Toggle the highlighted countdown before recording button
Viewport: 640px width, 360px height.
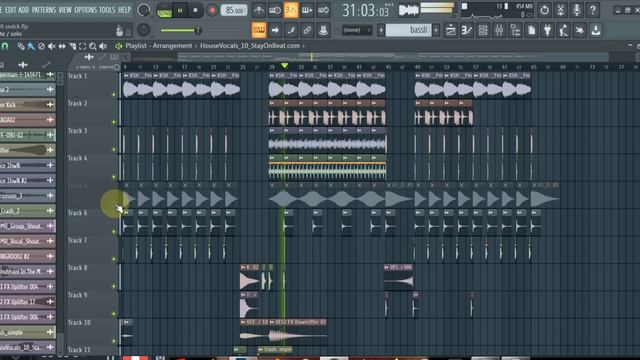pyautogui.click(x=291, y=10)
